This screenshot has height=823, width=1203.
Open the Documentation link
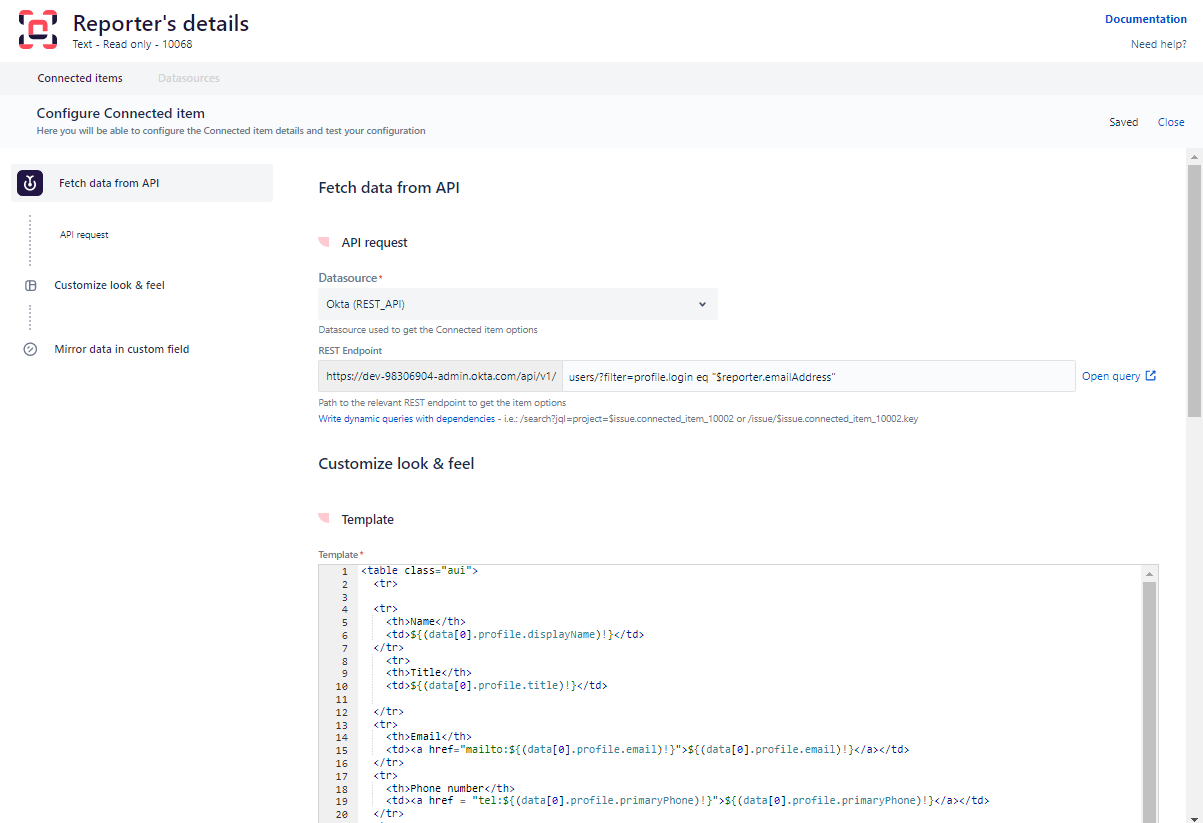(1145, 19)
